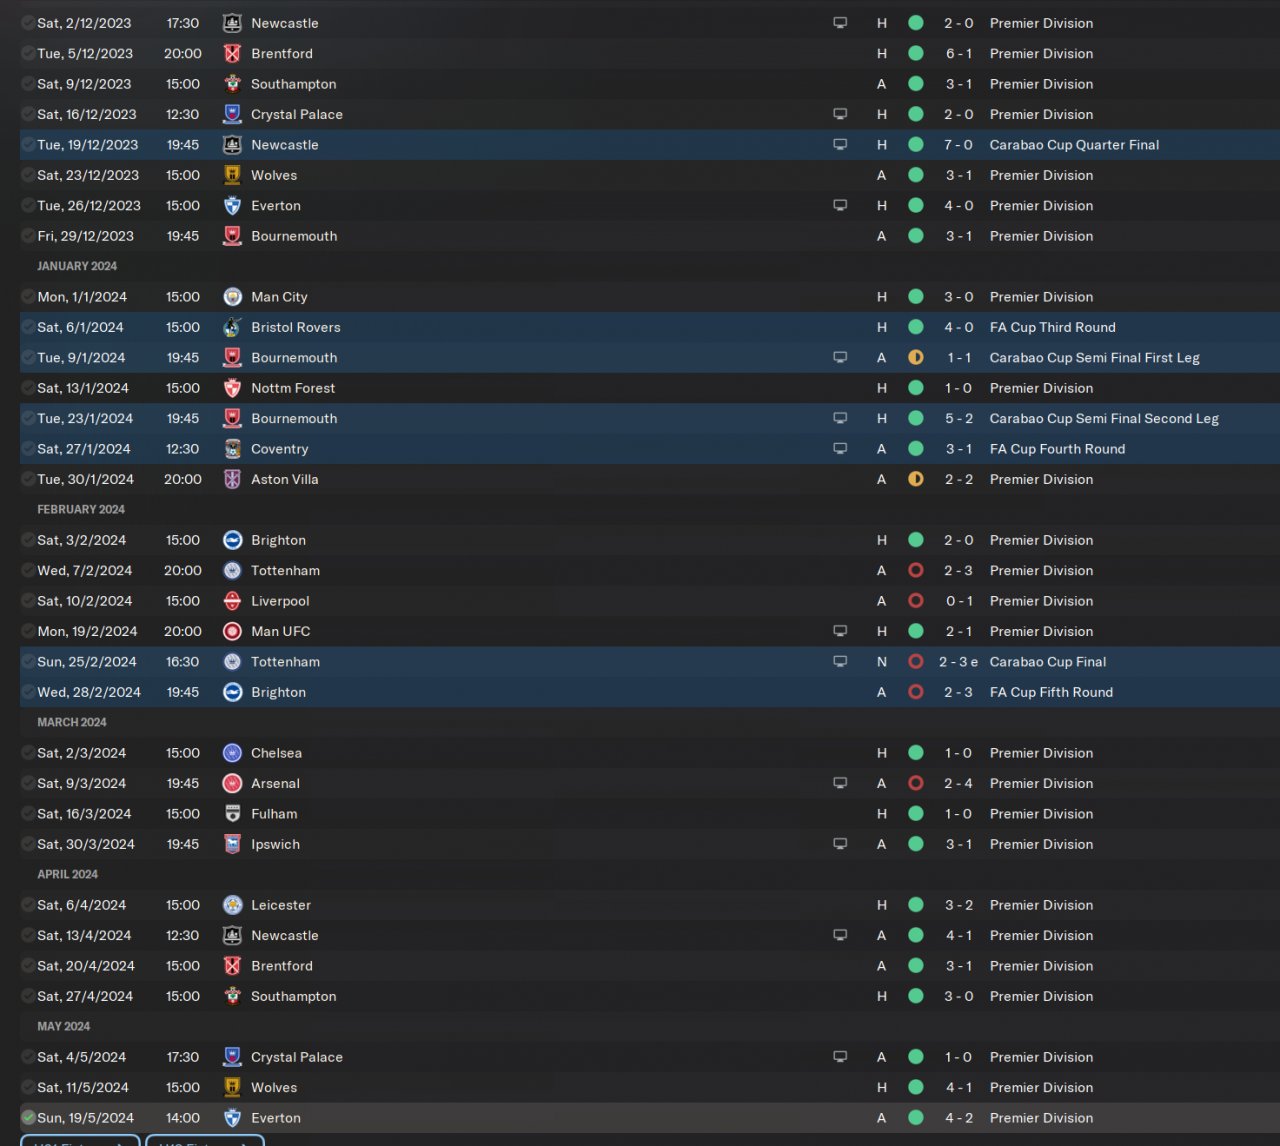Click TV icon on Carabao Cup Final row
This screenshot has height=1146, width=1280.
(840, 662)
